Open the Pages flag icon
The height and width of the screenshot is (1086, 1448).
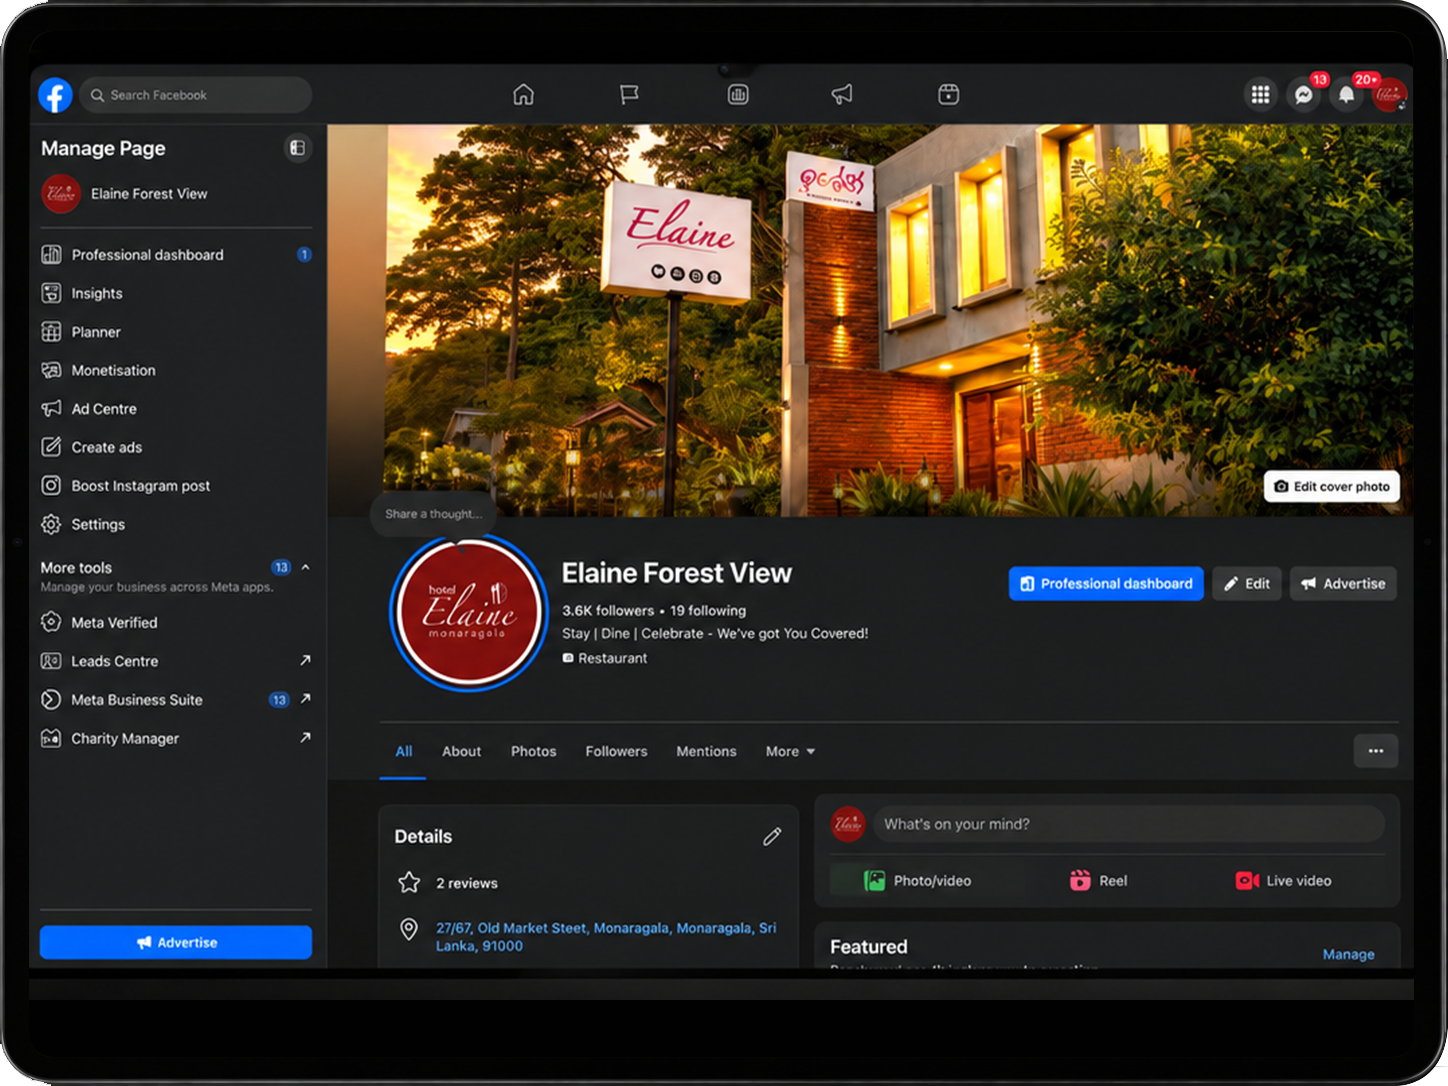pos(629,94)
